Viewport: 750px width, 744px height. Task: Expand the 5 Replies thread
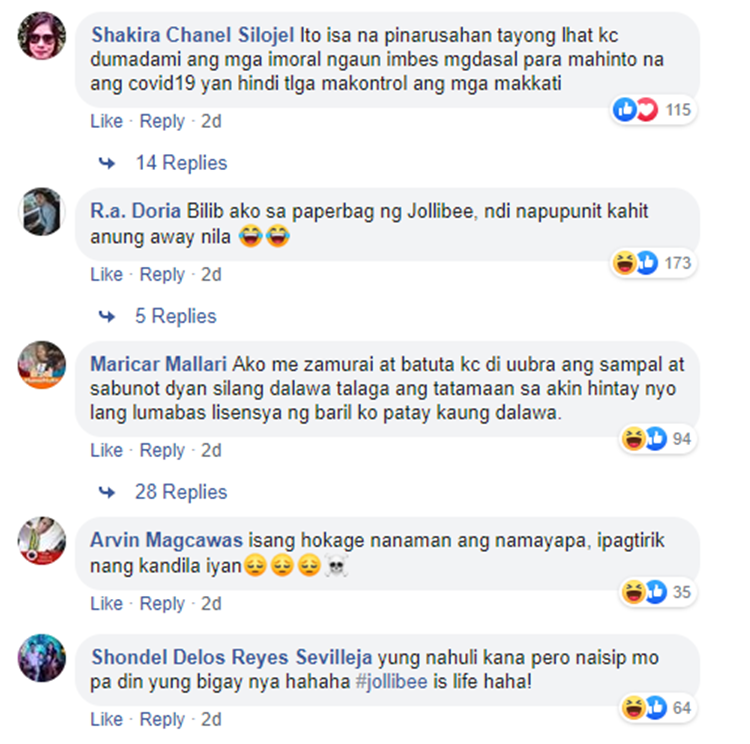click(x=176, y=316)
